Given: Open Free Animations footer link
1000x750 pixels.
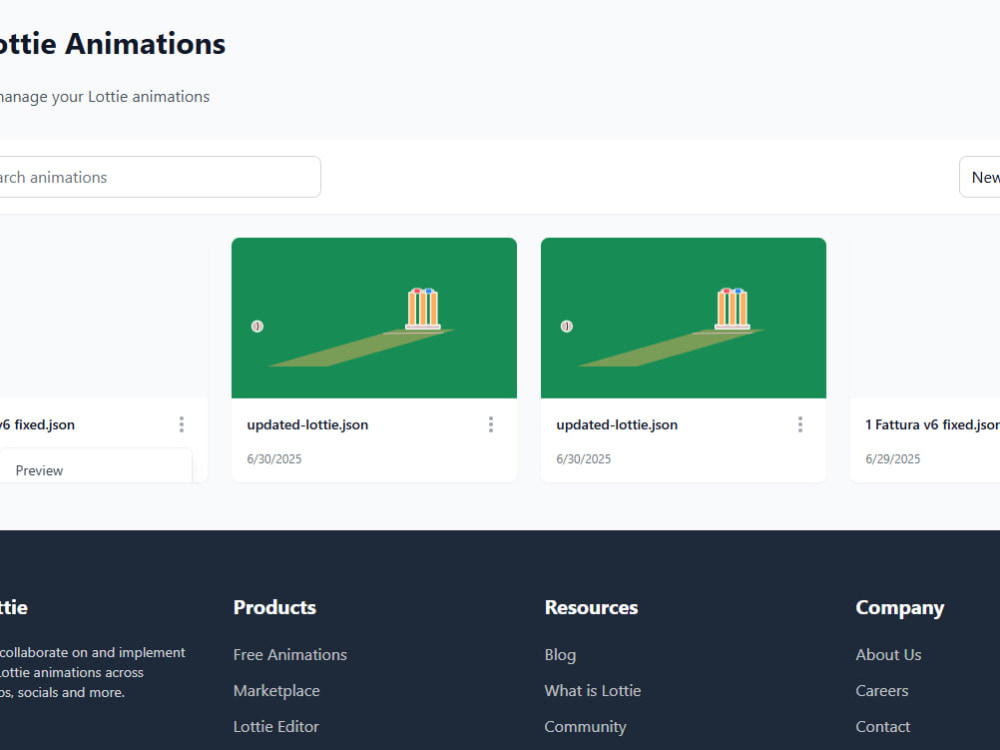Looking at the screenshot, I should pyautogui.click(x=290, y=655).
